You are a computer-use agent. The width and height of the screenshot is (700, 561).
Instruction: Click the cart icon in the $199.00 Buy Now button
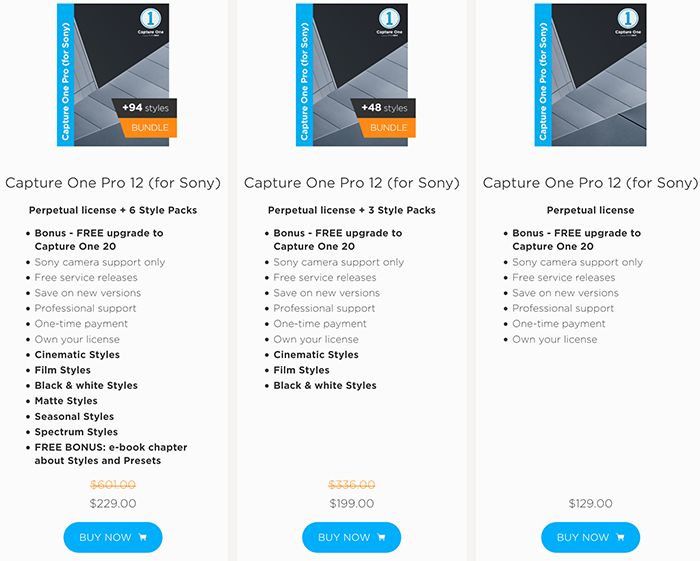[x=381, y=537]
